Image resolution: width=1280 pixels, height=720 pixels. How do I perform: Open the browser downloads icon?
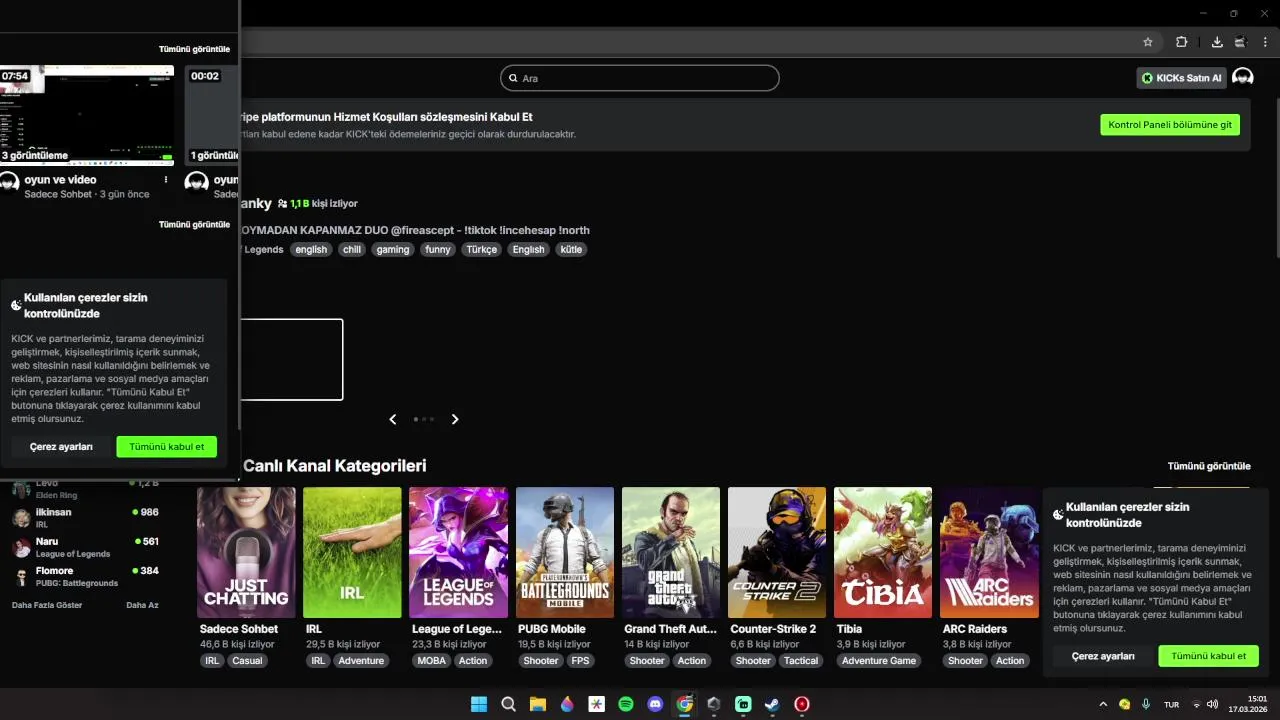click(x=1217, y=42)
